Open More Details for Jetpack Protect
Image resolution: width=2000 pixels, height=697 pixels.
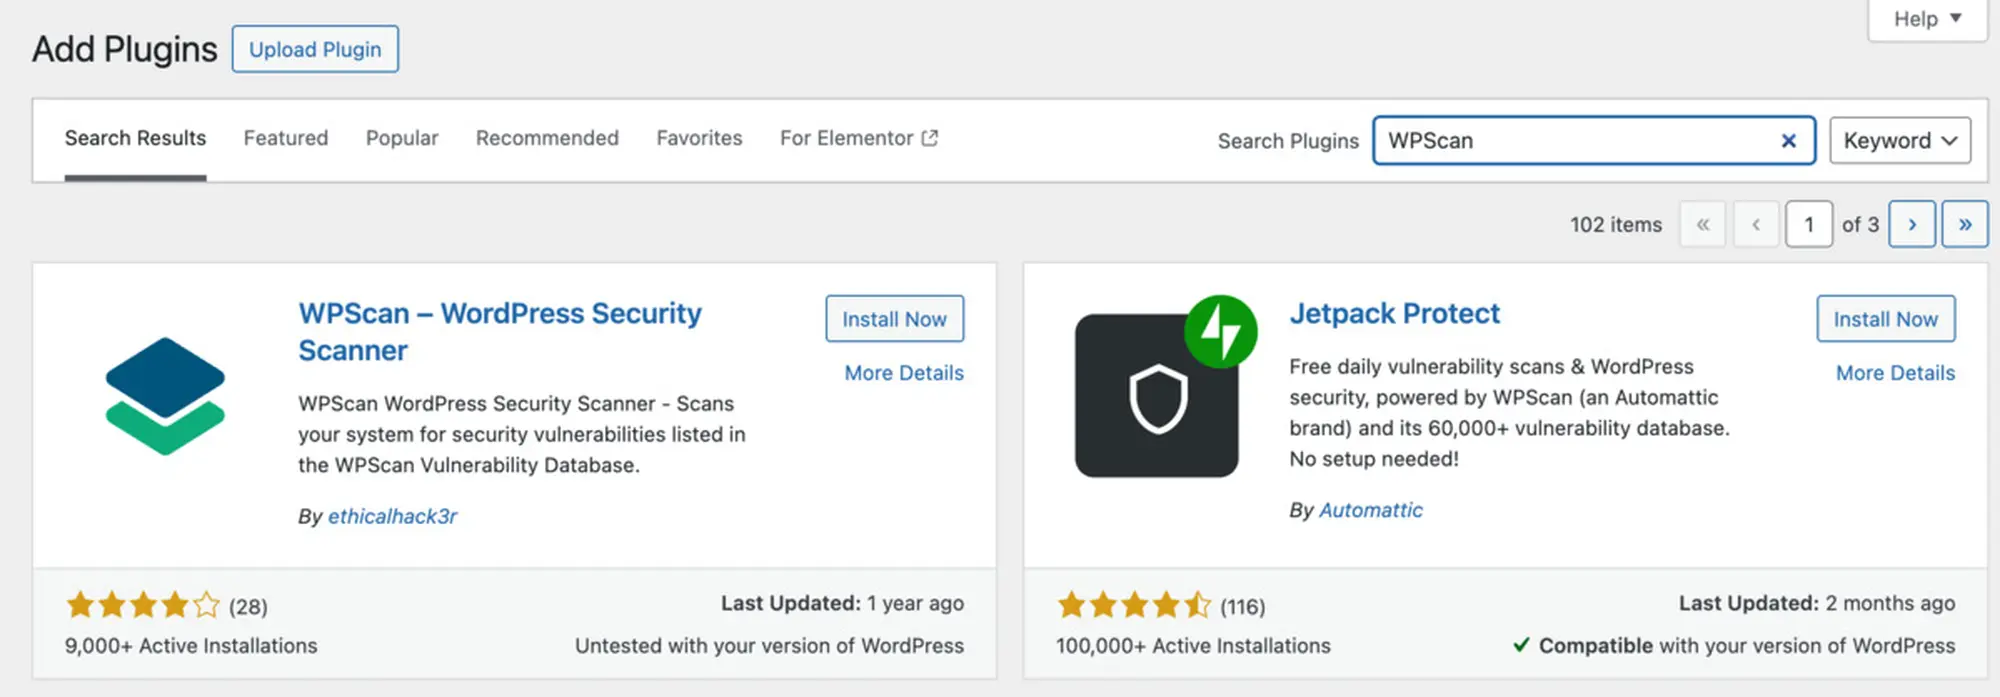[x=1894, y=373]
